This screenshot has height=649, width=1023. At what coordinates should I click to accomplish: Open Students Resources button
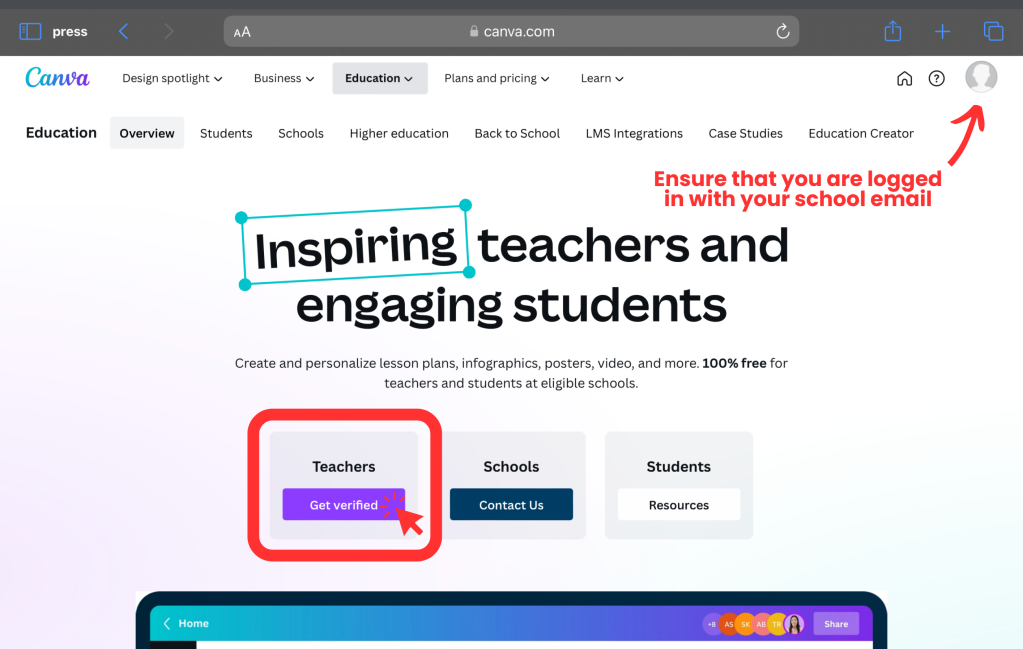679,504
